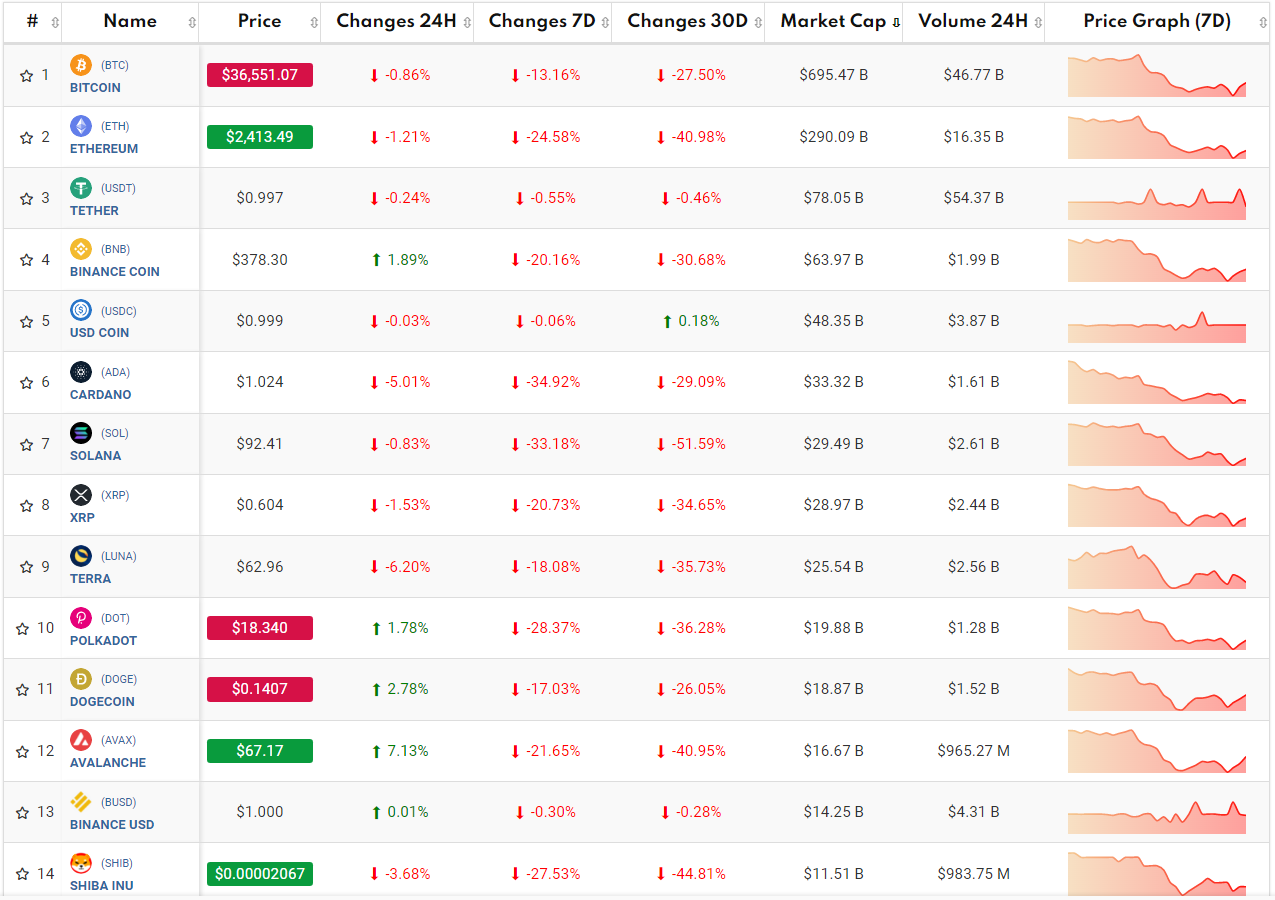Click the Dogecoin logo icon

coord(81,679)
